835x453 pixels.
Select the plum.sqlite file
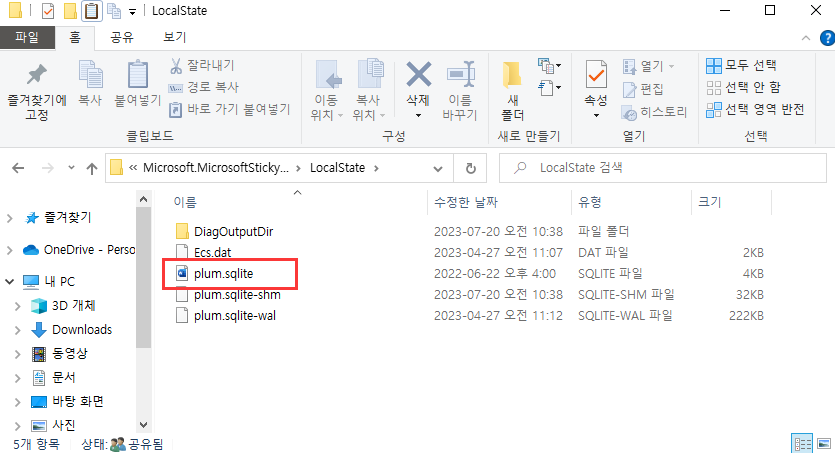(x=224, y=274)
